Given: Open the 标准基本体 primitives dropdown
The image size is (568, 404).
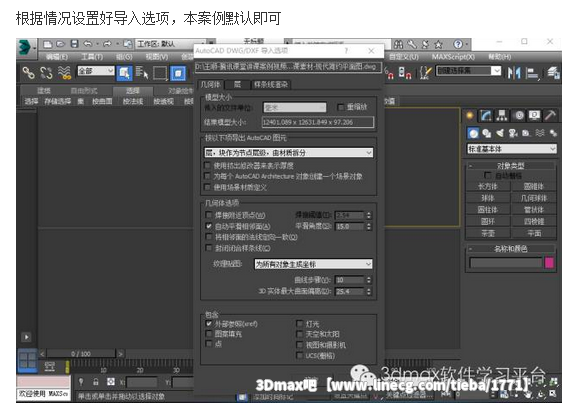Looking at the screenshot, I should (x=512, y=149).
